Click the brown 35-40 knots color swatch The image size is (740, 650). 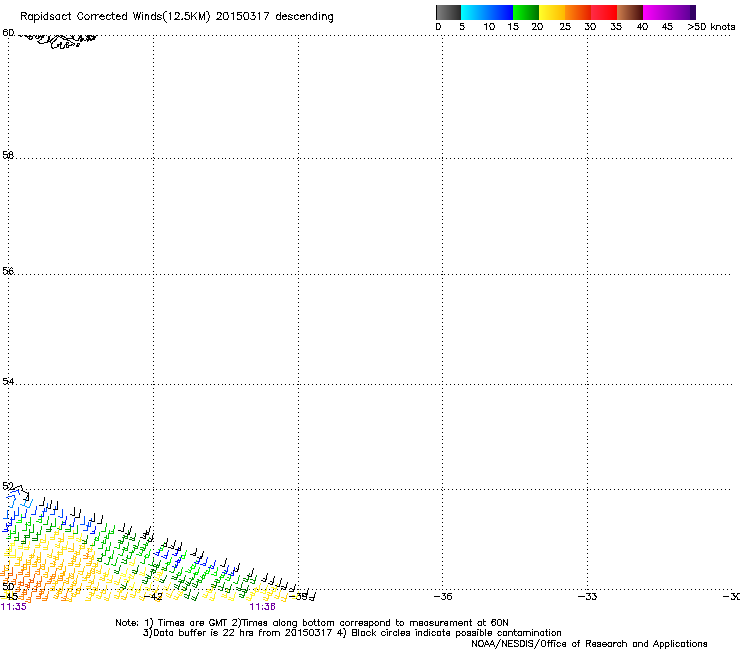click(630, 12)
